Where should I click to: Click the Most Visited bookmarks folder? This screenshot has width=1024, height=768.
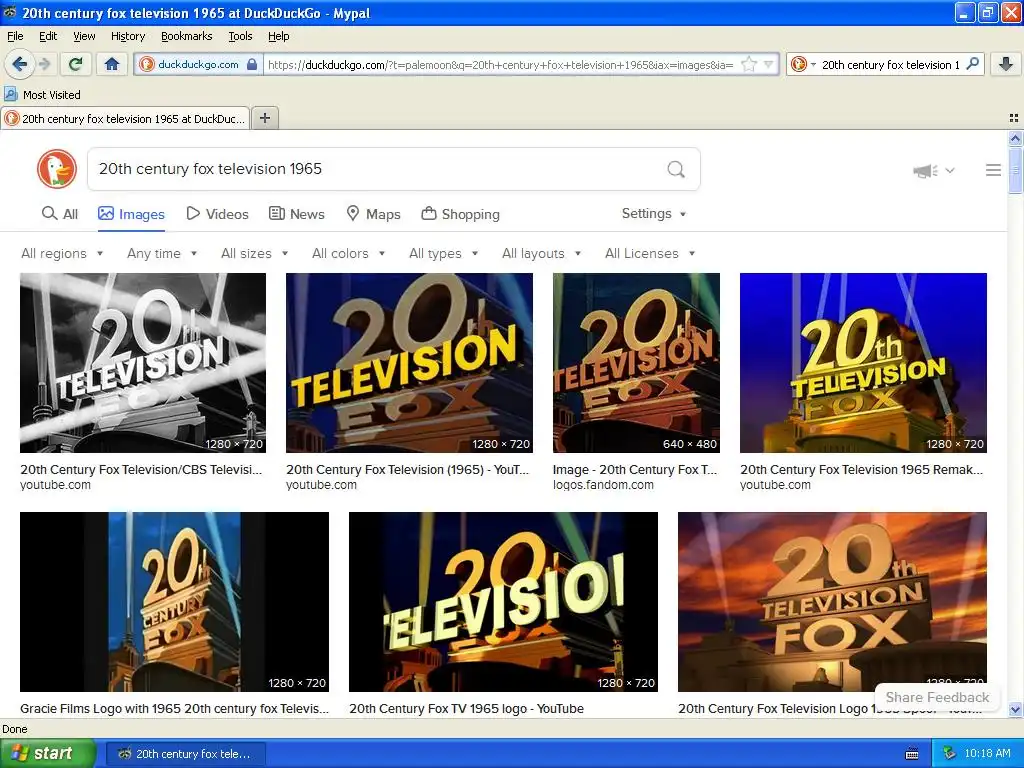43,95
